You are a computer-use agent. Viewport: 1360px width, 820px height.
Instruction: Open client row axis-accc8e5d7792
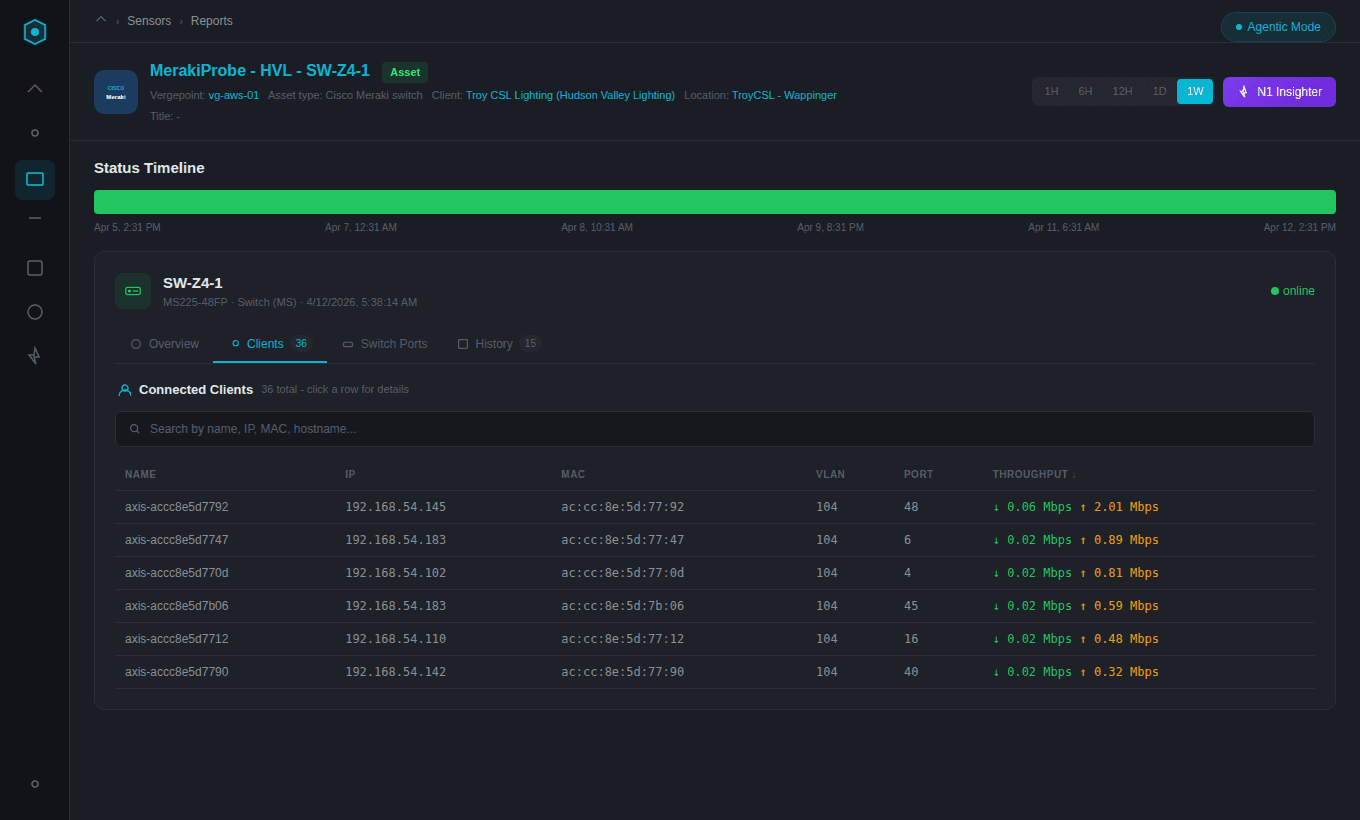pyautogui.click(x=715, y=507)
